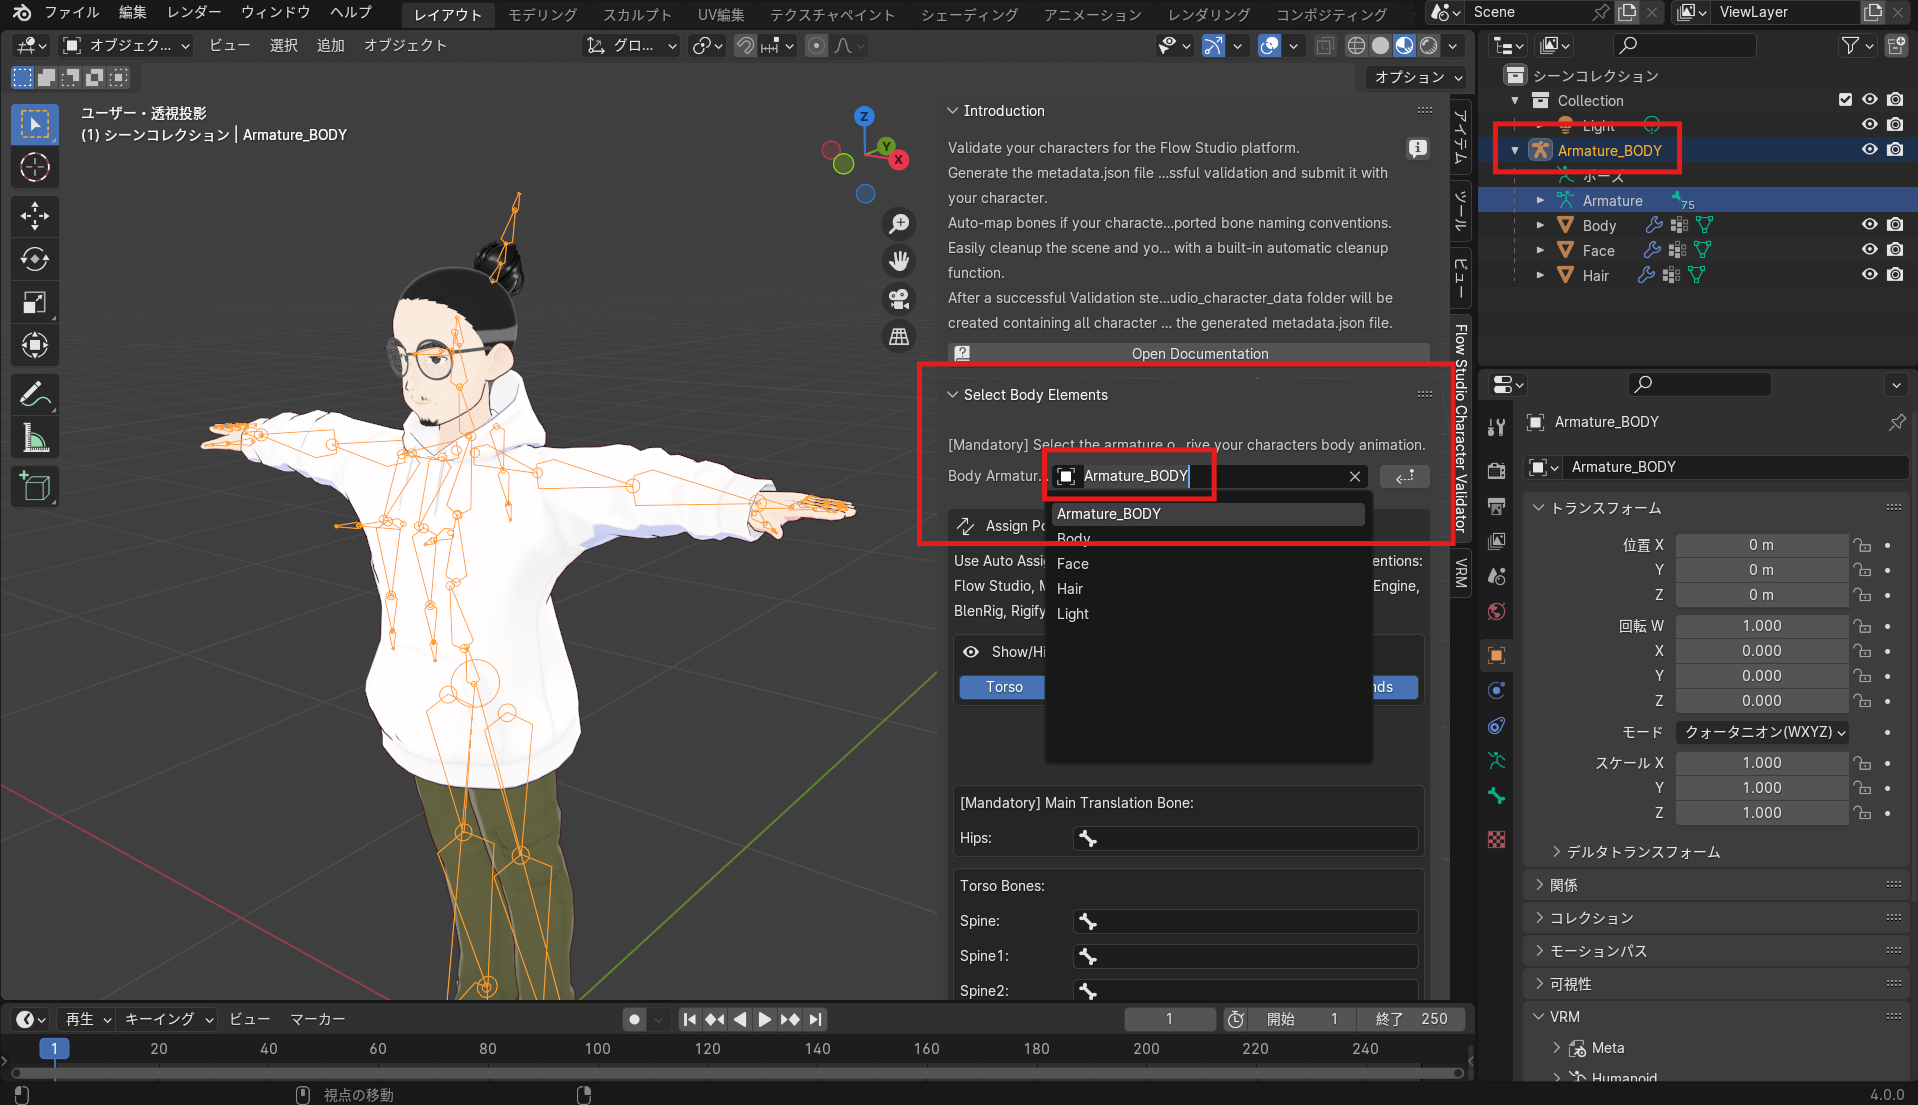Click the Hips bone input field
The width and height of the screenshot is (1918, 1105).
(1245, 839)
